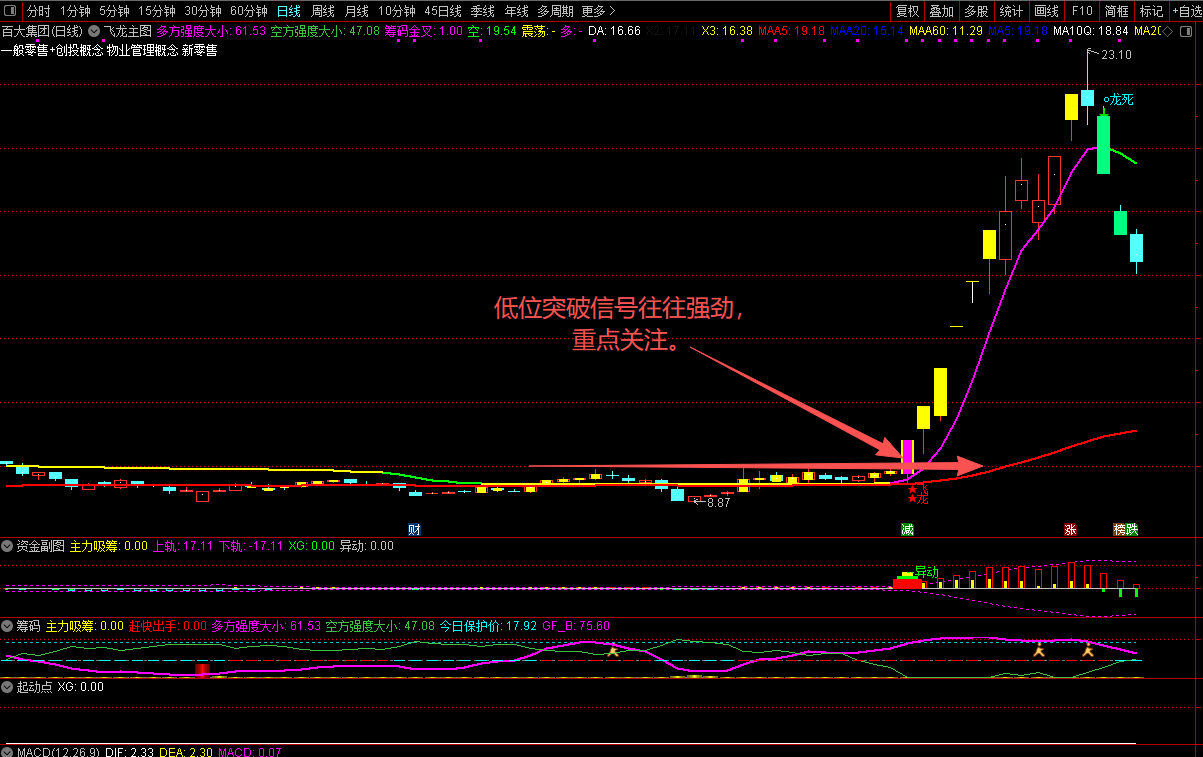The height and width of the screenshot is (757, 1203).
Task: Click the 筹码金叉: 1.00 value
Action: (424, 31)
